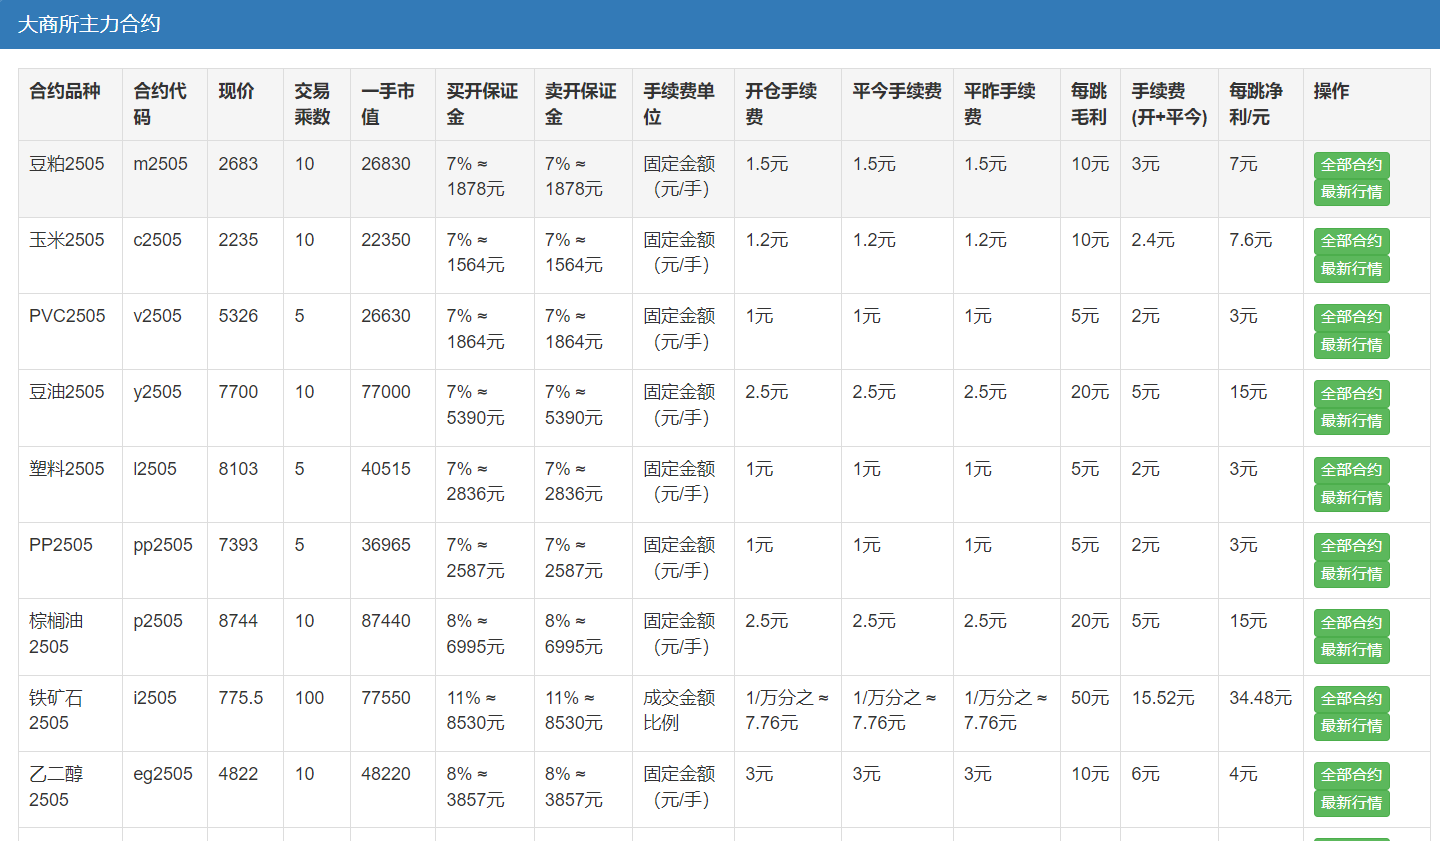Click contract code m2505
The image size is (1440, 841).
click(x=160, y=164)
